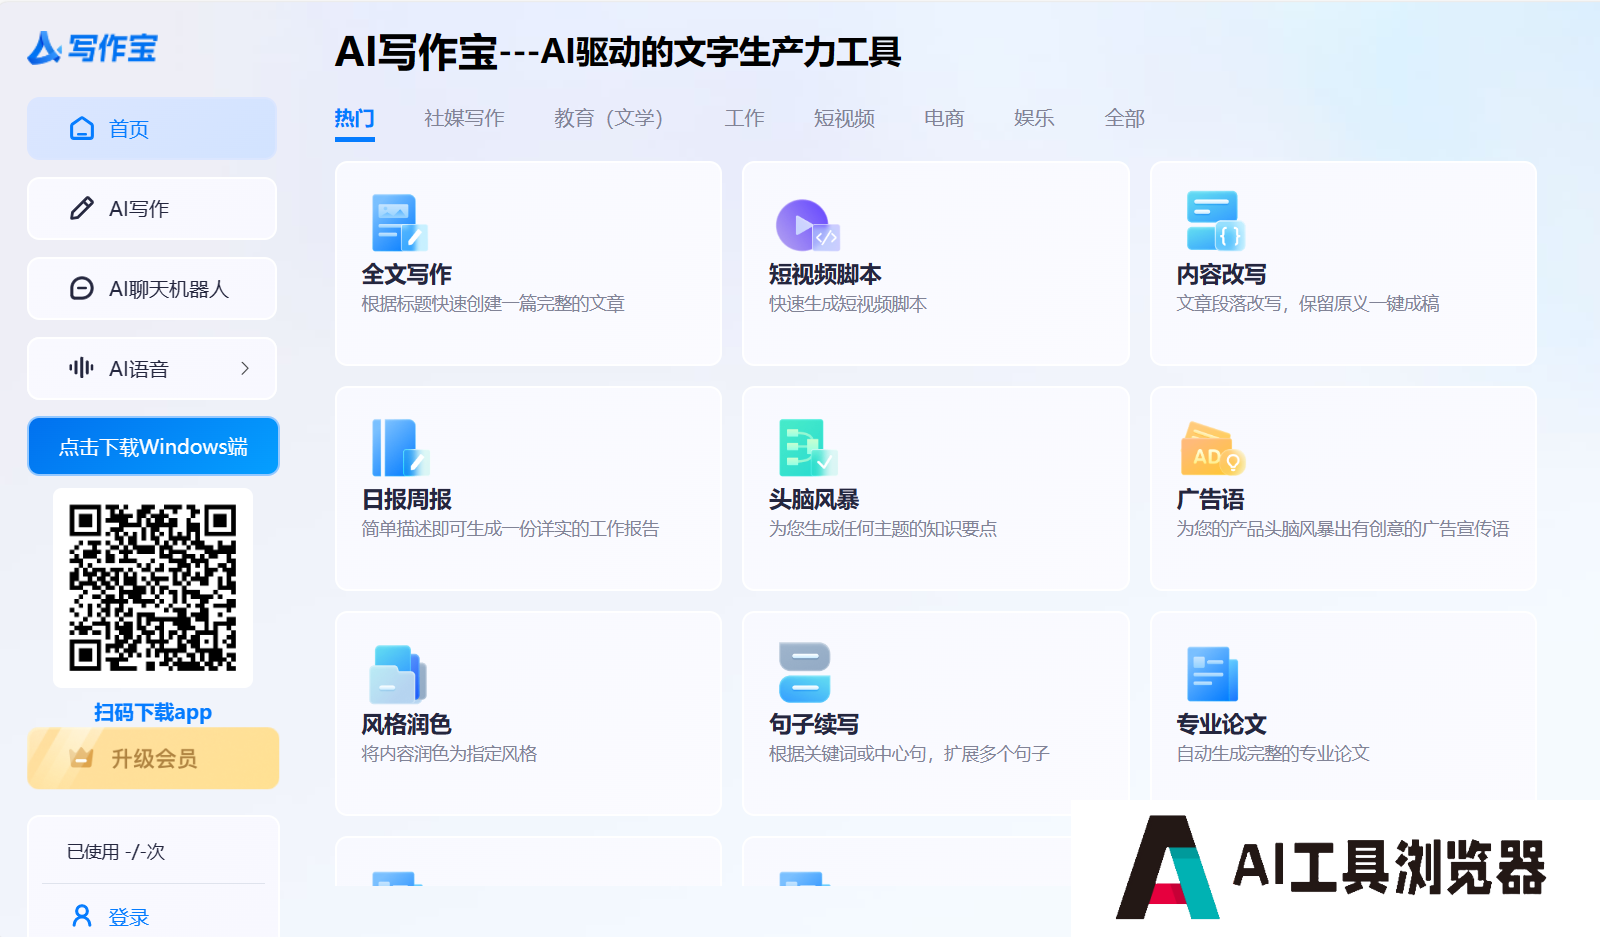Open the 全文写作 card title
The image size is (1600, 937).
click(406, 274)
